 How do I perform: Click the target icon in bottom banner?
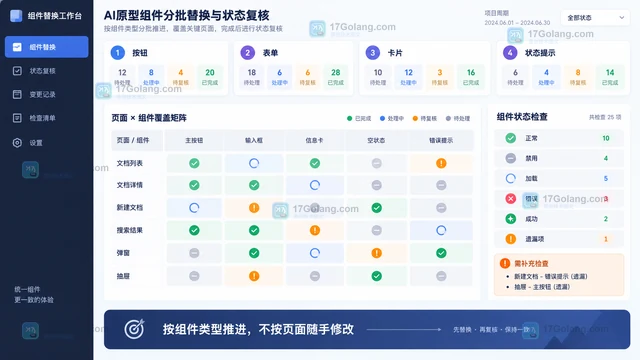point(135,329)
